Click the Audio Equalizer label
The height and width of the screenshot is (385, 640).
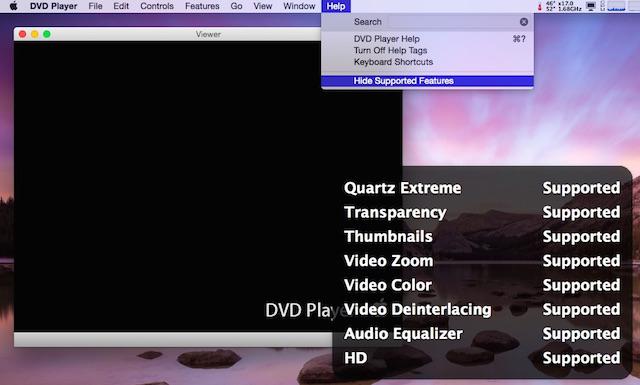pyautogui.click(x=403, y=334)
